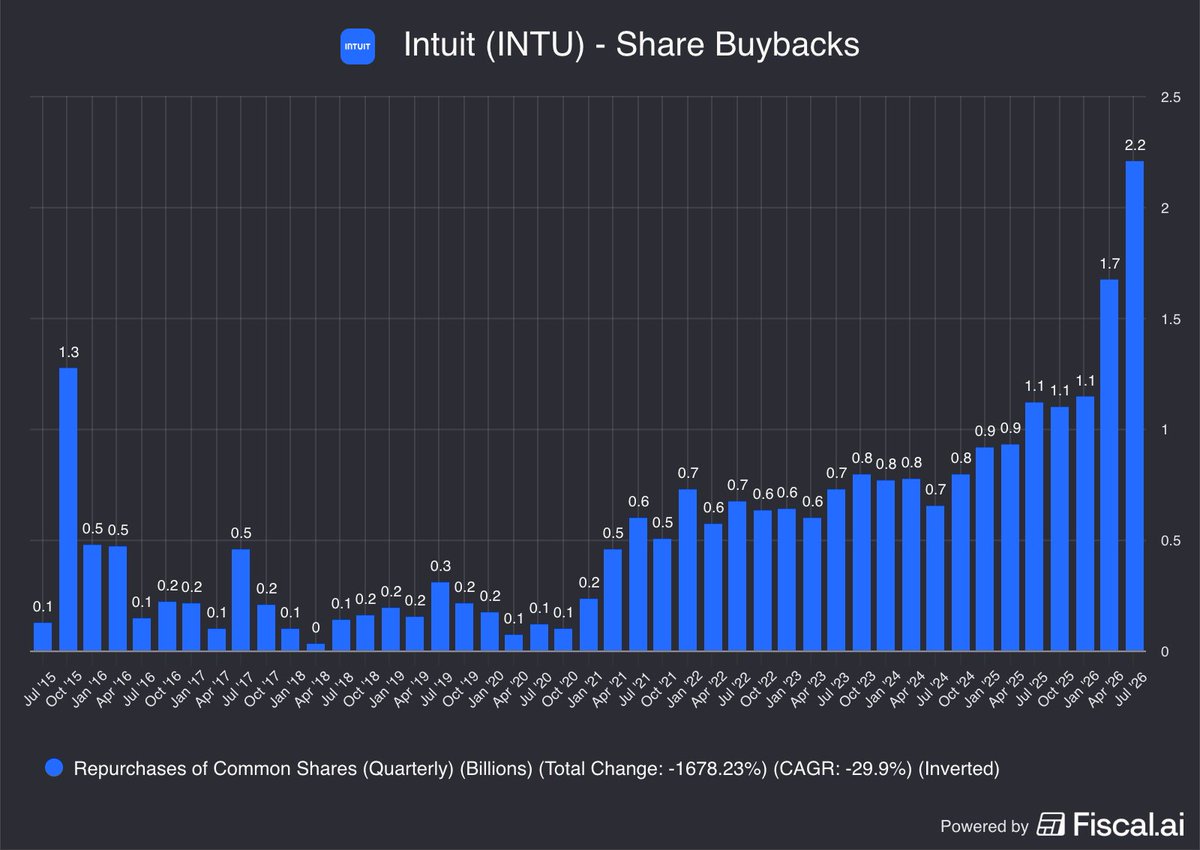Click the '0.5' y-axis tick label

pyautogui.click(x=1170, y=541)
